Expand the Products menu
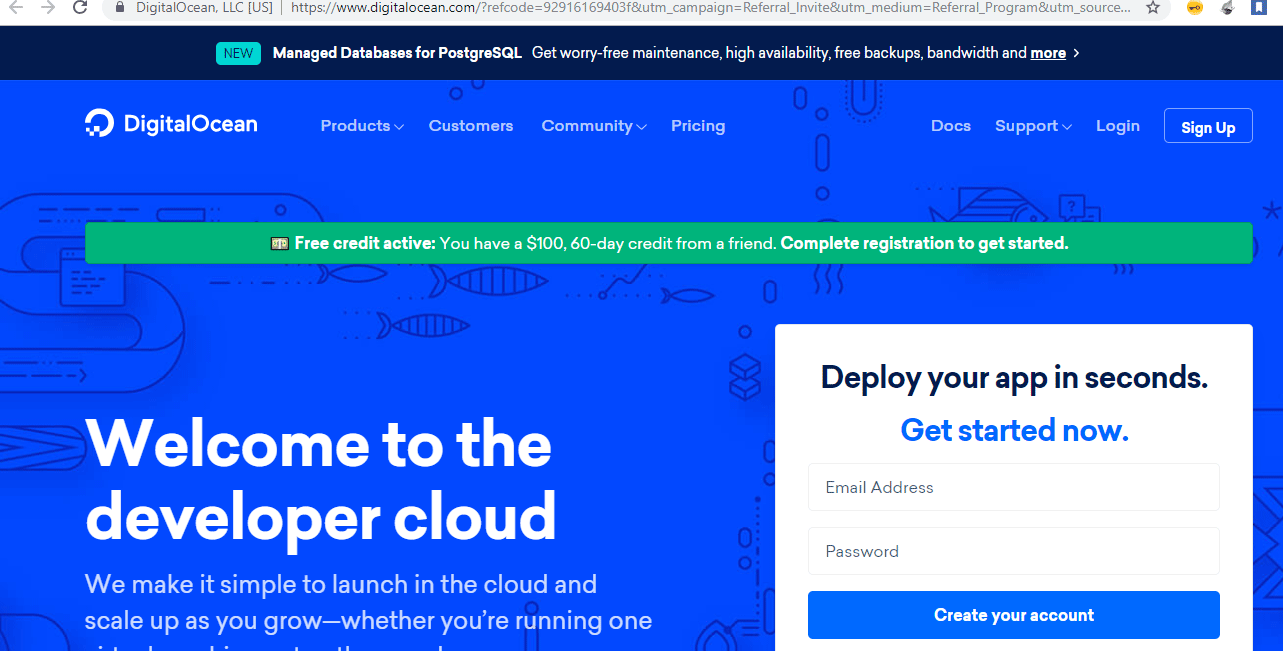The height and width of the screenshot is (651, 1283). 362,126
